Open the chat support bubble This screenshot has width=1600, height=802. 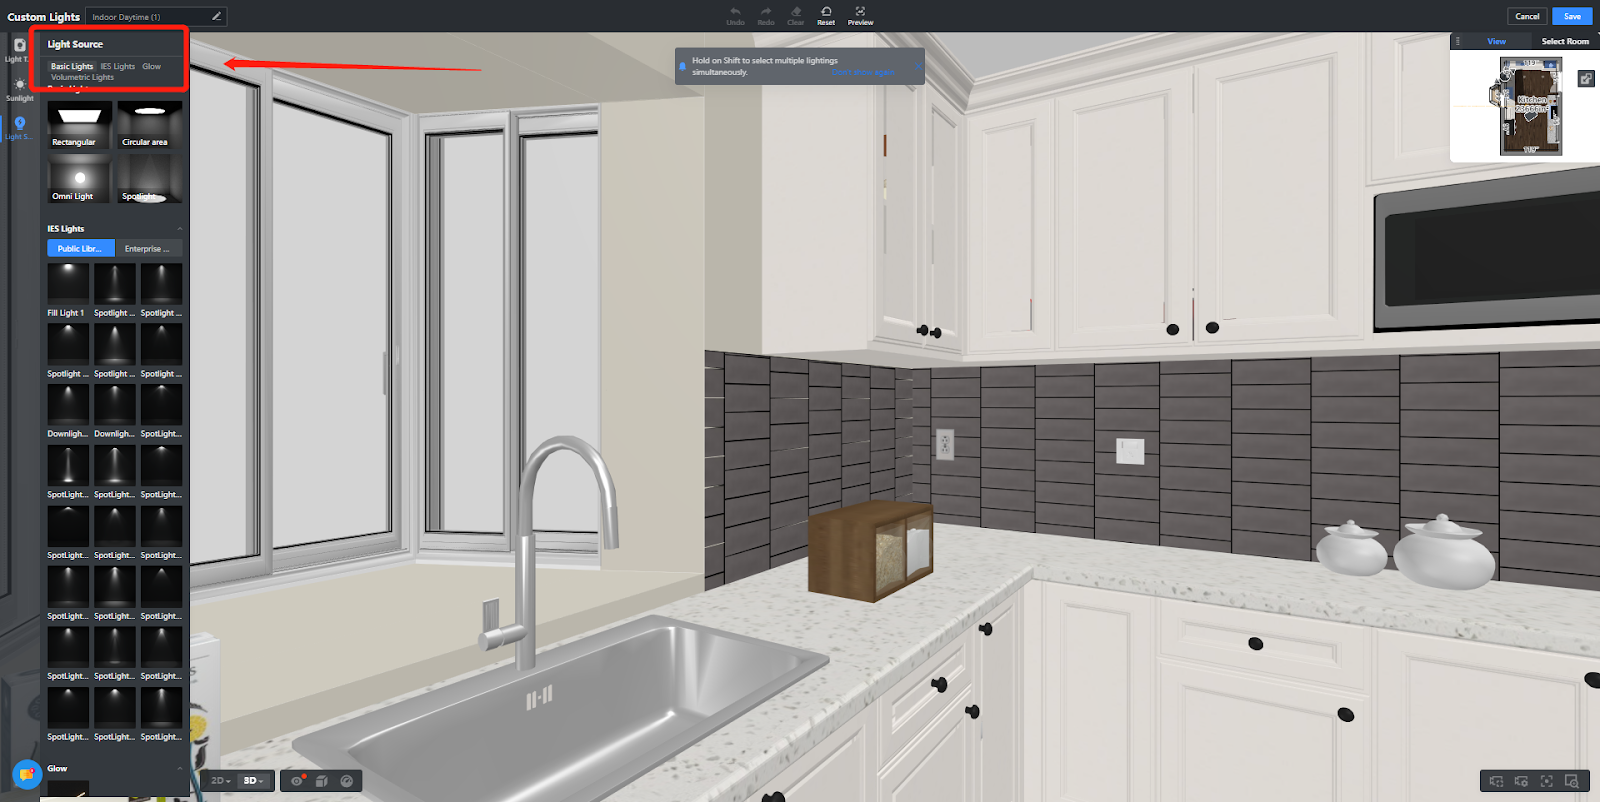tap(26, 774)
